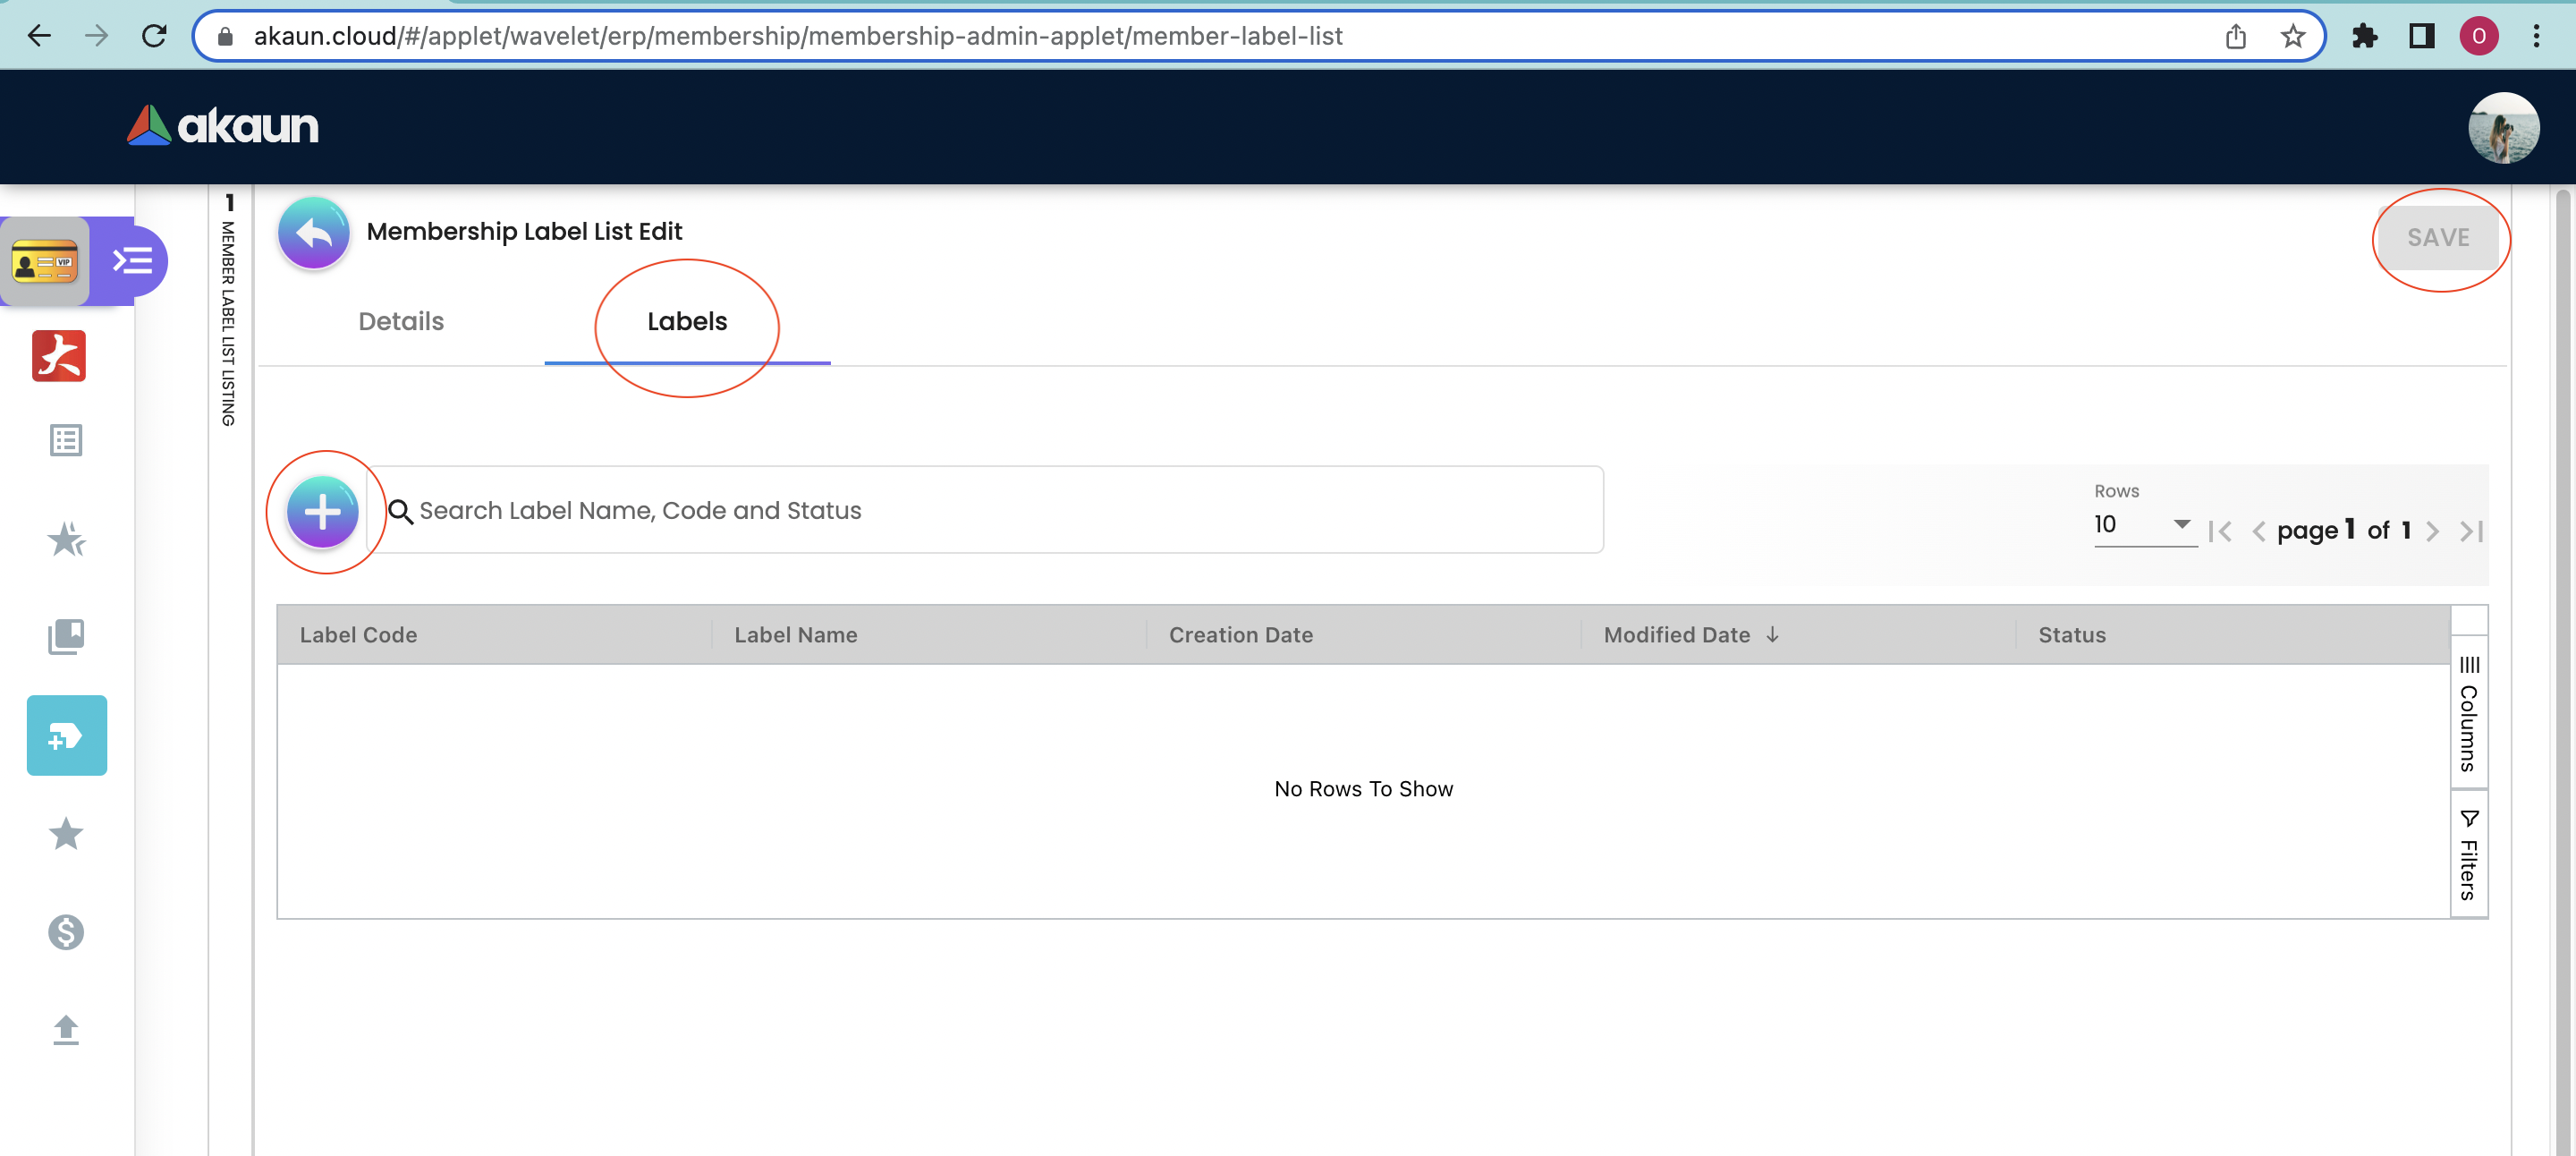This screenshot has width=2576, height=1156.
Task: Select the Labels tab
Action: 687,321
